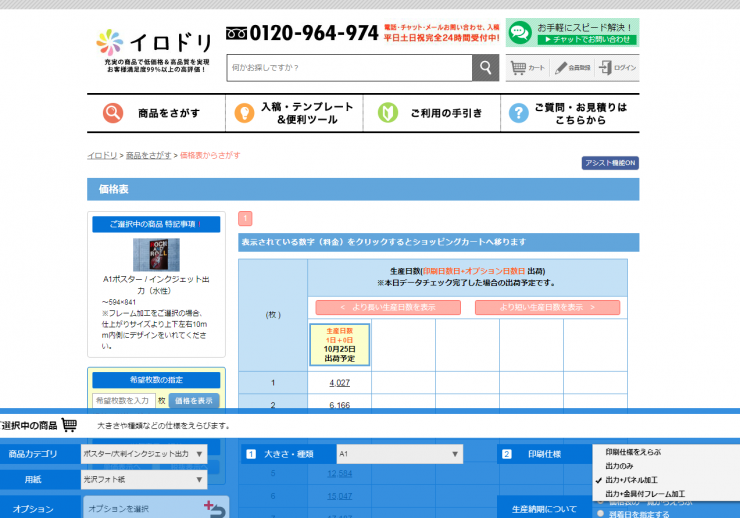The height and width of the screenshot is (518, 740).
Task: Click 生産納期について button
Action: [x=544, y=509]
